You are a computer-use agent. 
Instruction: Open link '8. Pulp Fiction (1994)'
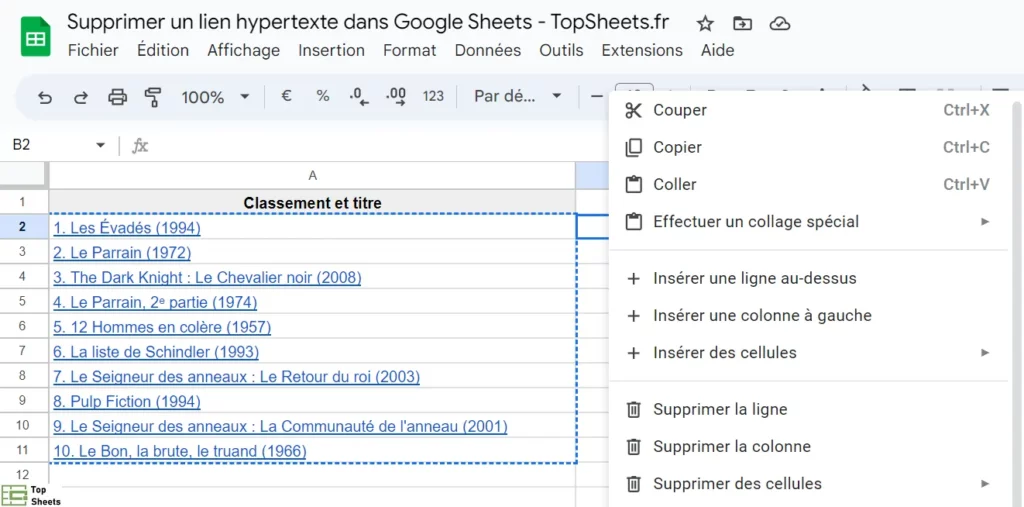tap(127, 402)
